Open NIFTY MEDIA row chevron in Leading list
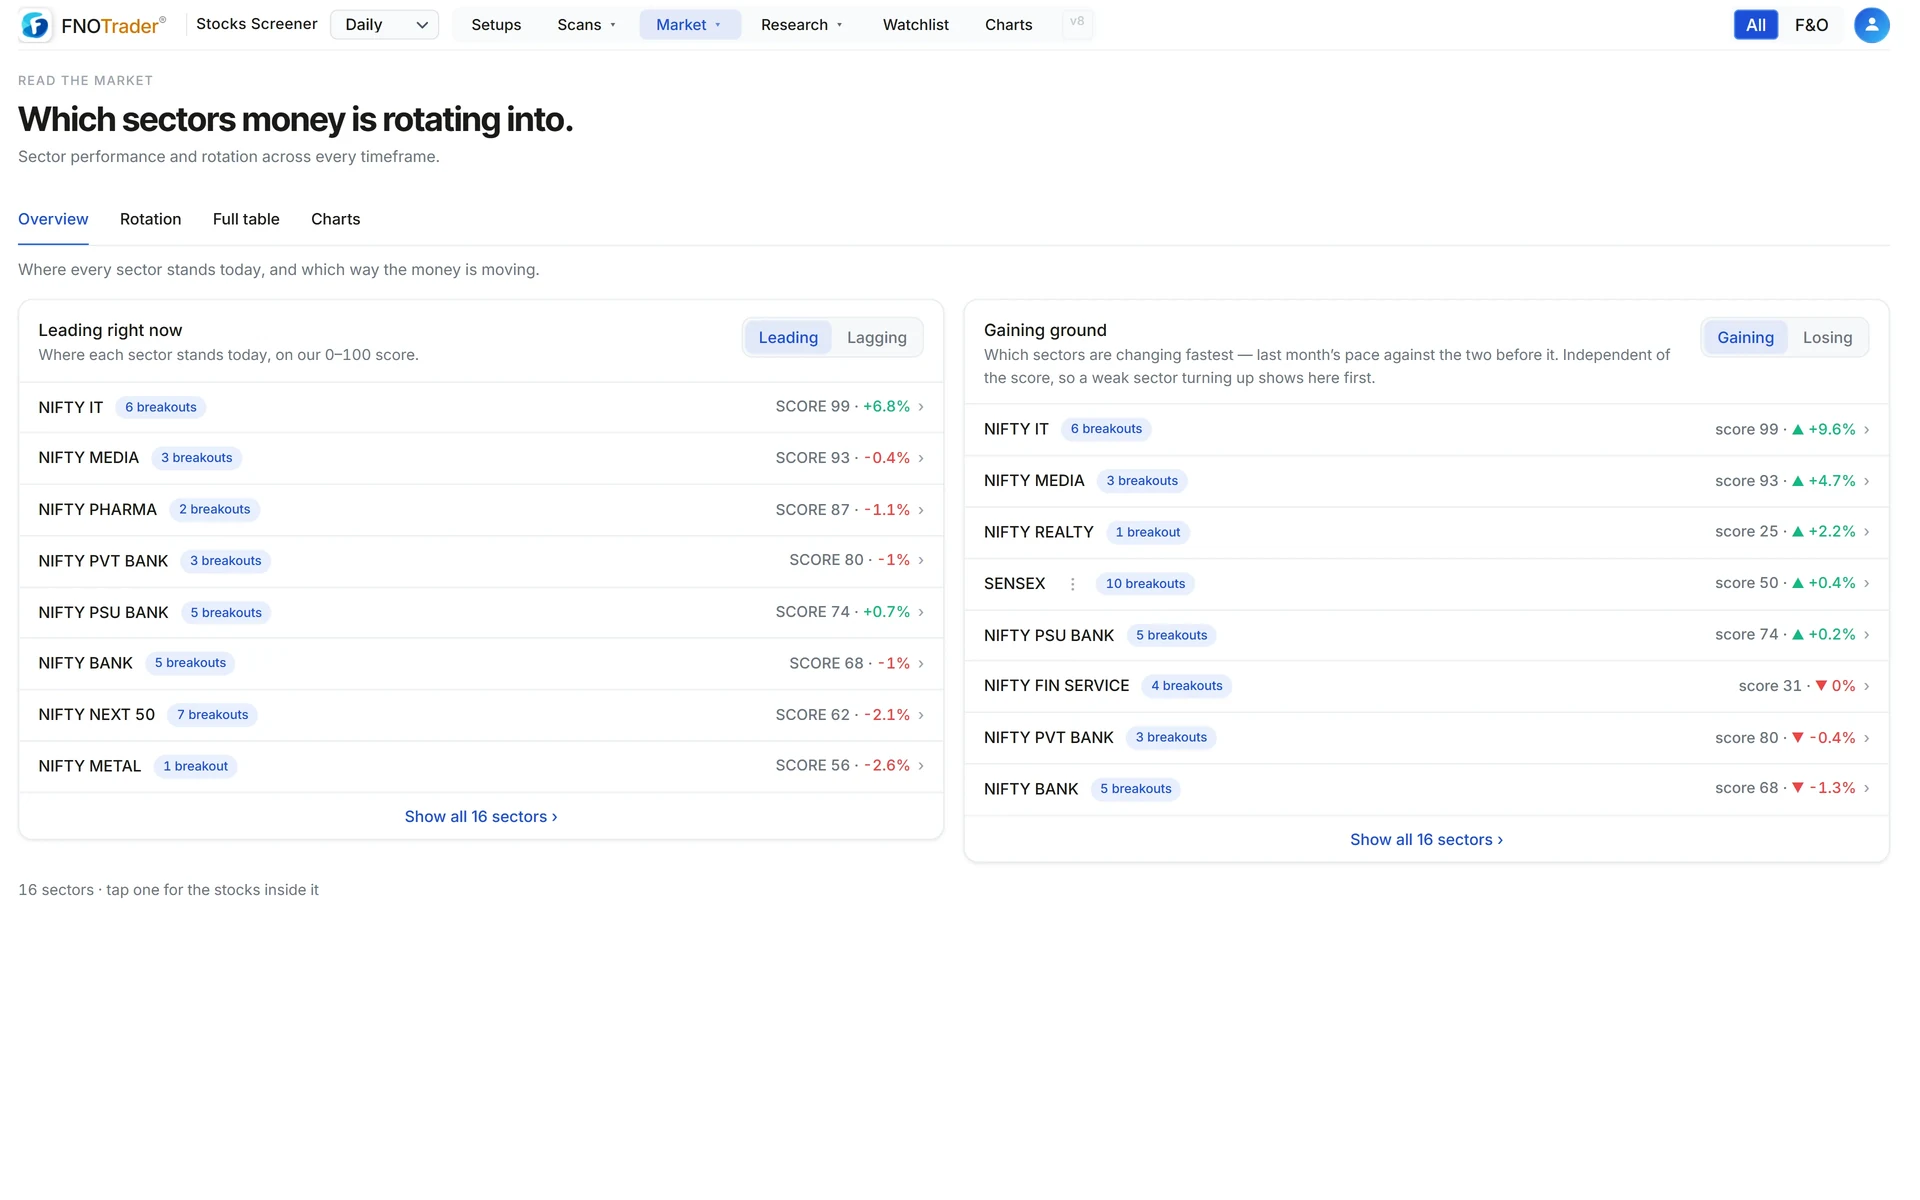 click(921, 458)
